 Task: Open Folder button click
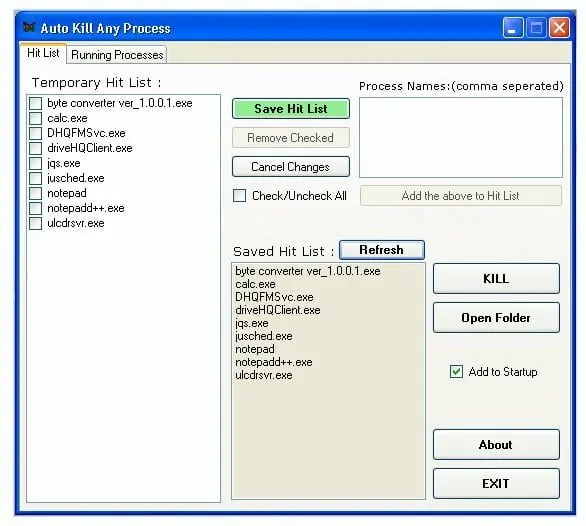point(496,318)
